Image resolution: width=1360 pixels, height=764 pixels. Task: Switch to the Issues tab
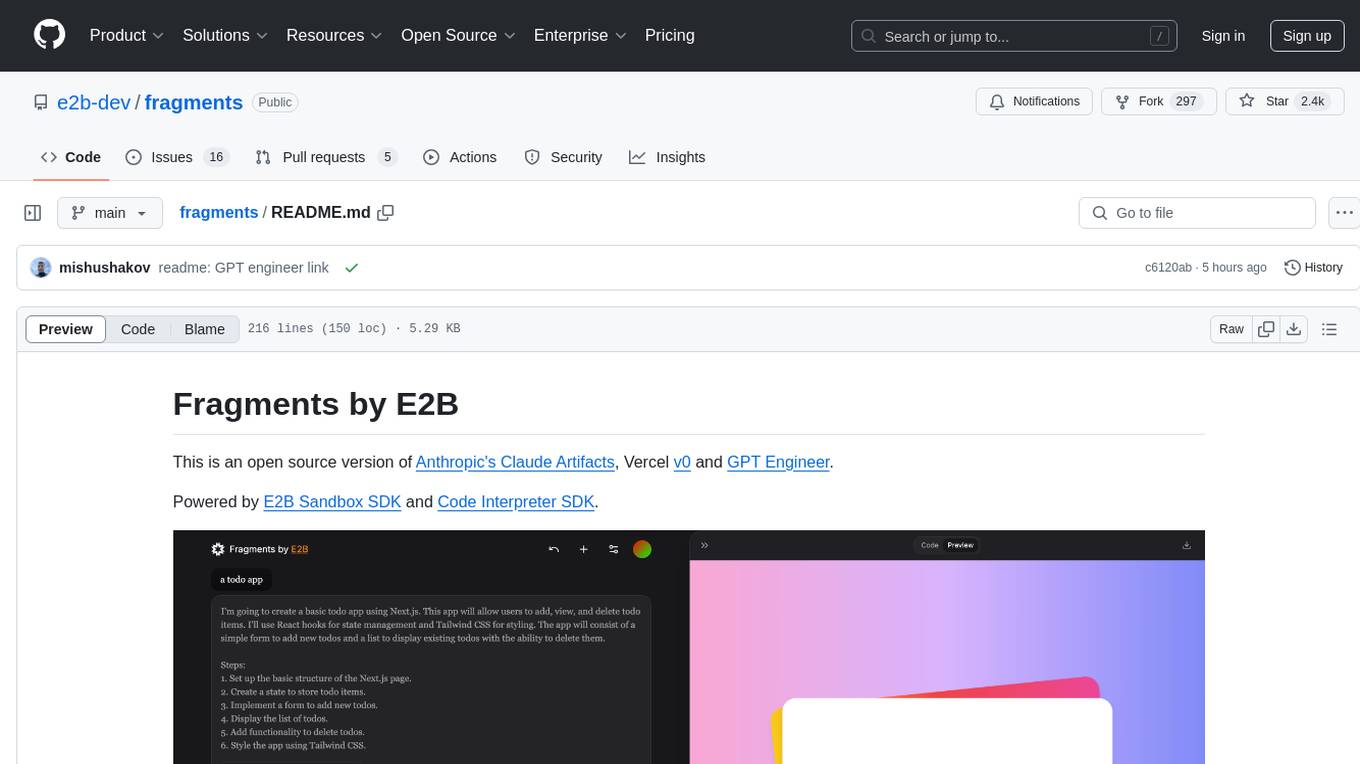pos(176,157)
